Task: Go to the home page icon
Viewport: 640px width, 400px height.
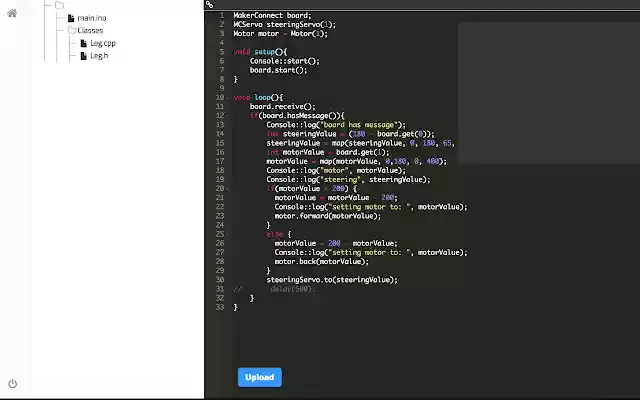Action: (x=12, y=13)
